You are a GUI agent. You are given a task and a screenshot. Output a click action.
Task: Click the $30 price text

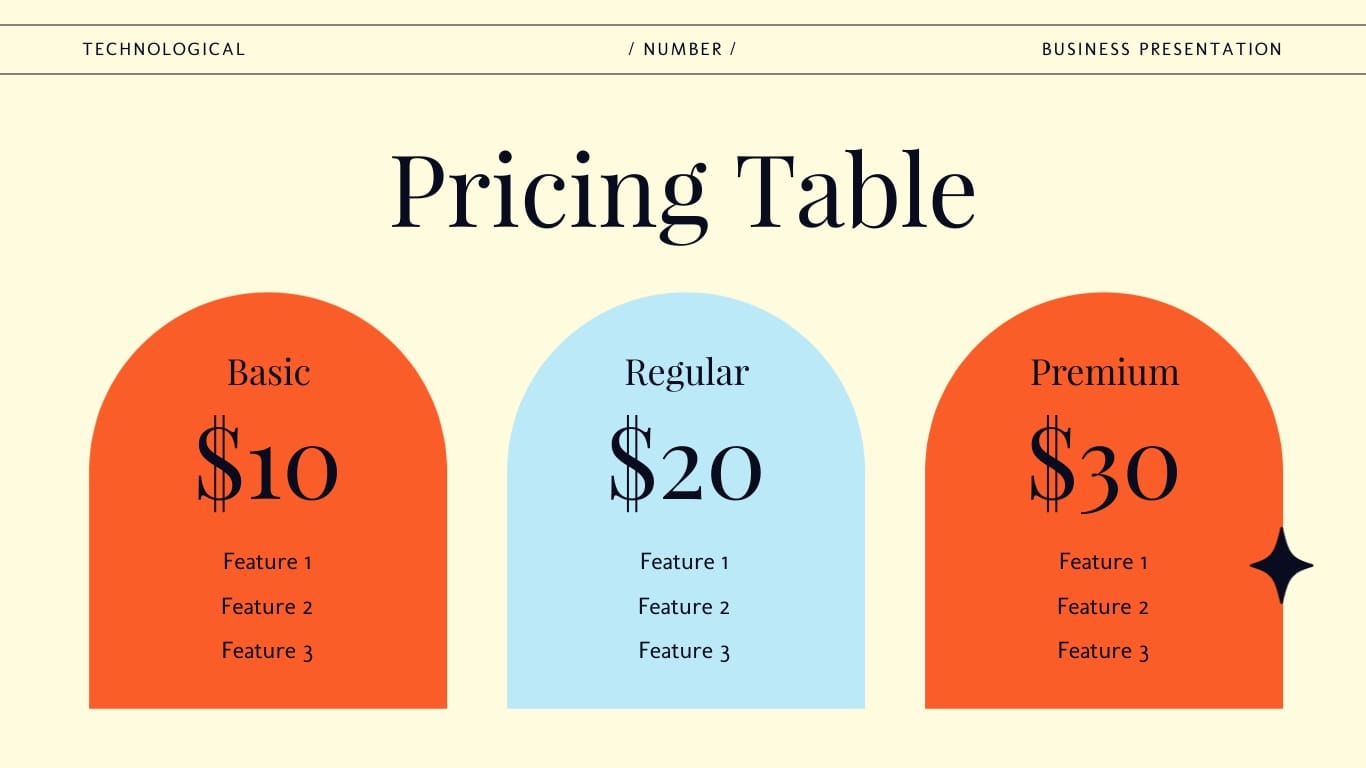click(1104, 465)
